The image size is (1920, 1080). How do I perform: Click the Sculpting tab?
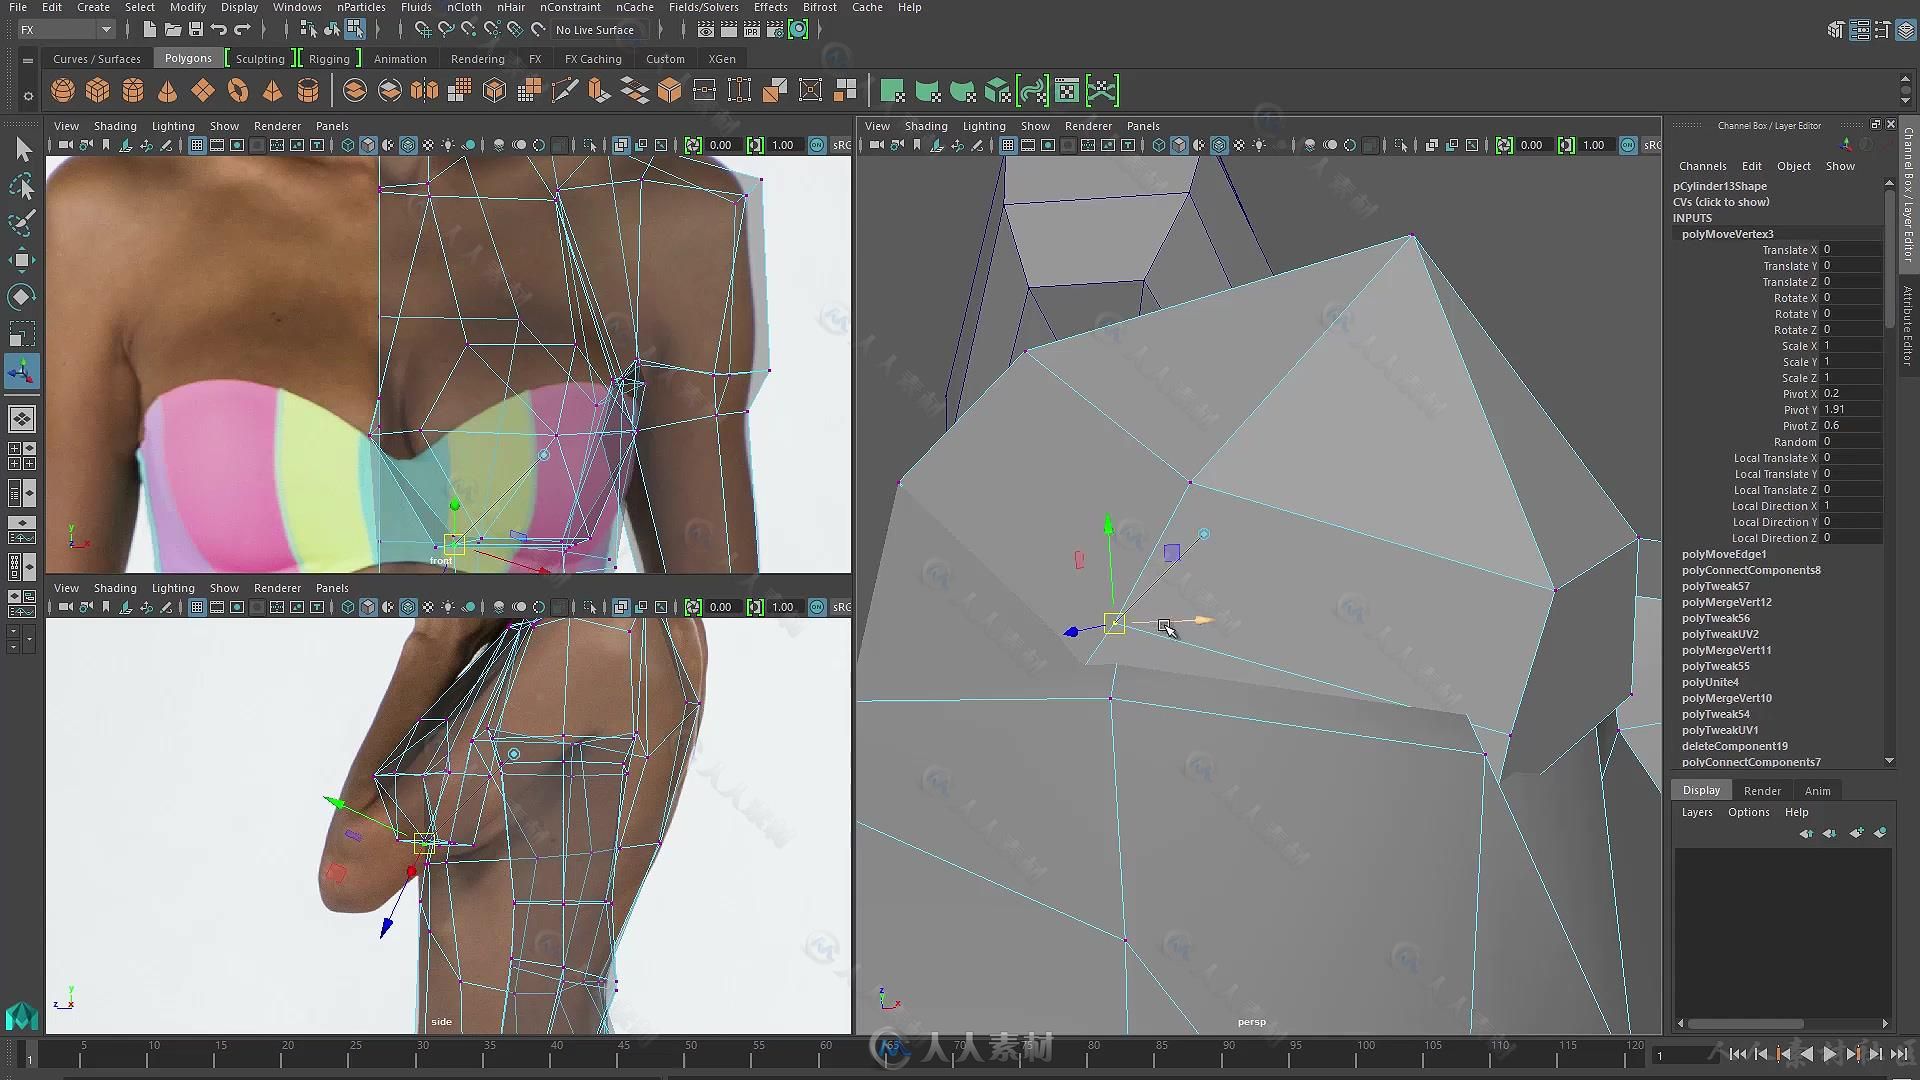(x=260, y=58)
